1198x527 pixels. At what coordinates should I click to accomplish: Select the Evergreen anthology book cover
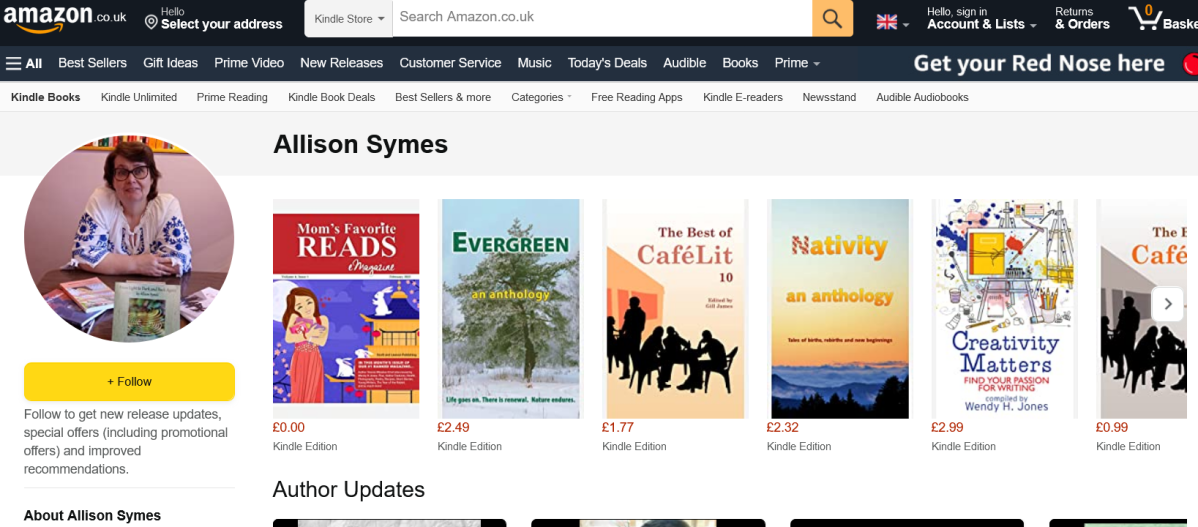click(510, 308)
